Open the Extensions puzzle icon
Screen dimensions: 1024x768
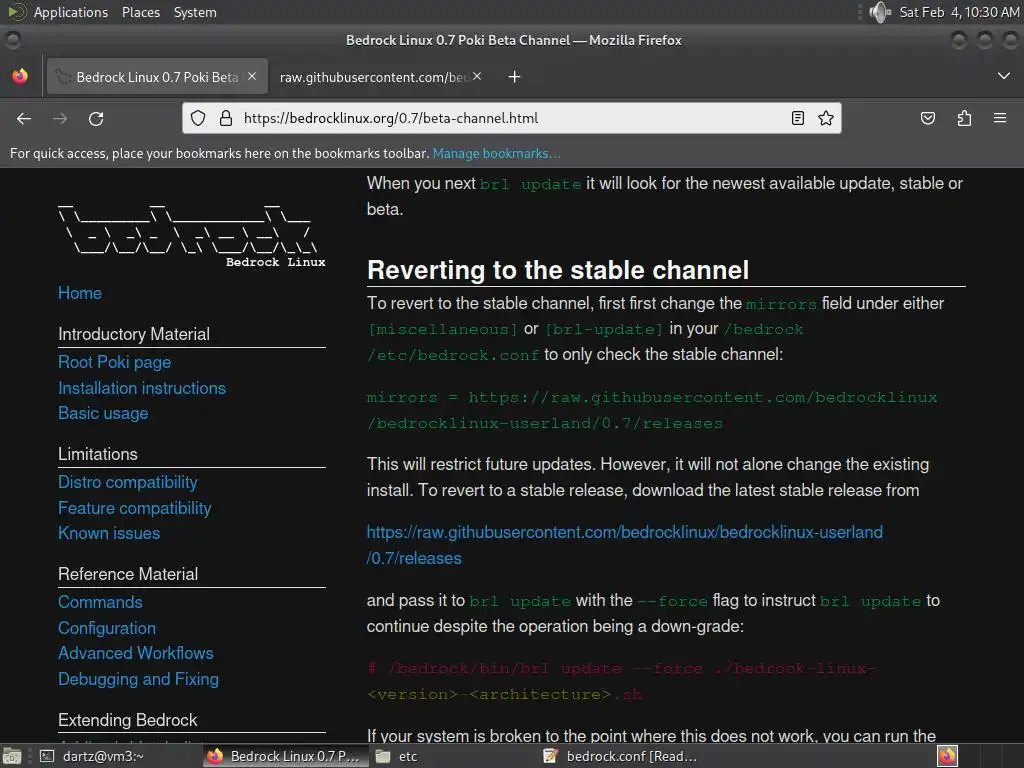[964, 118]
